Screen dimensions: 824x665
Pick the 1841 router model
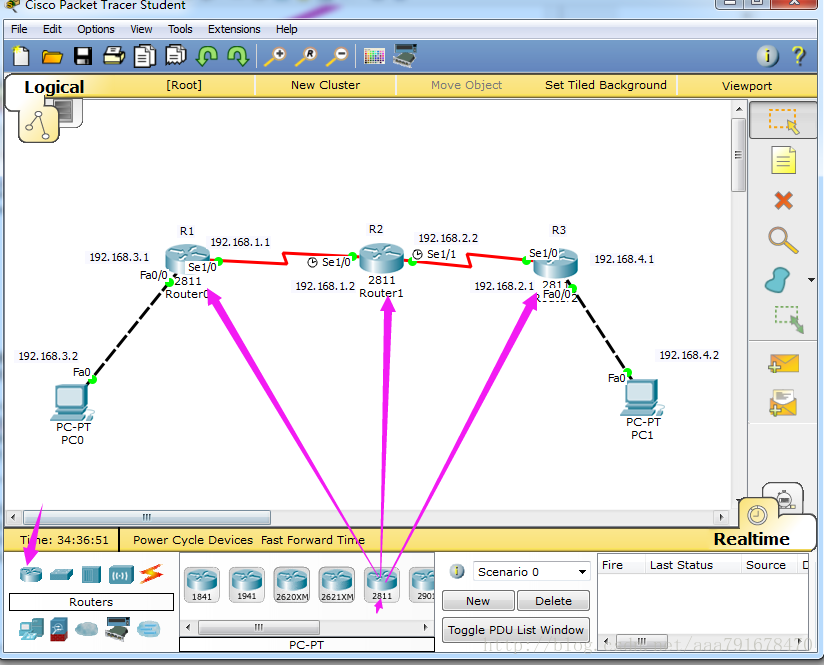[202, 585]
